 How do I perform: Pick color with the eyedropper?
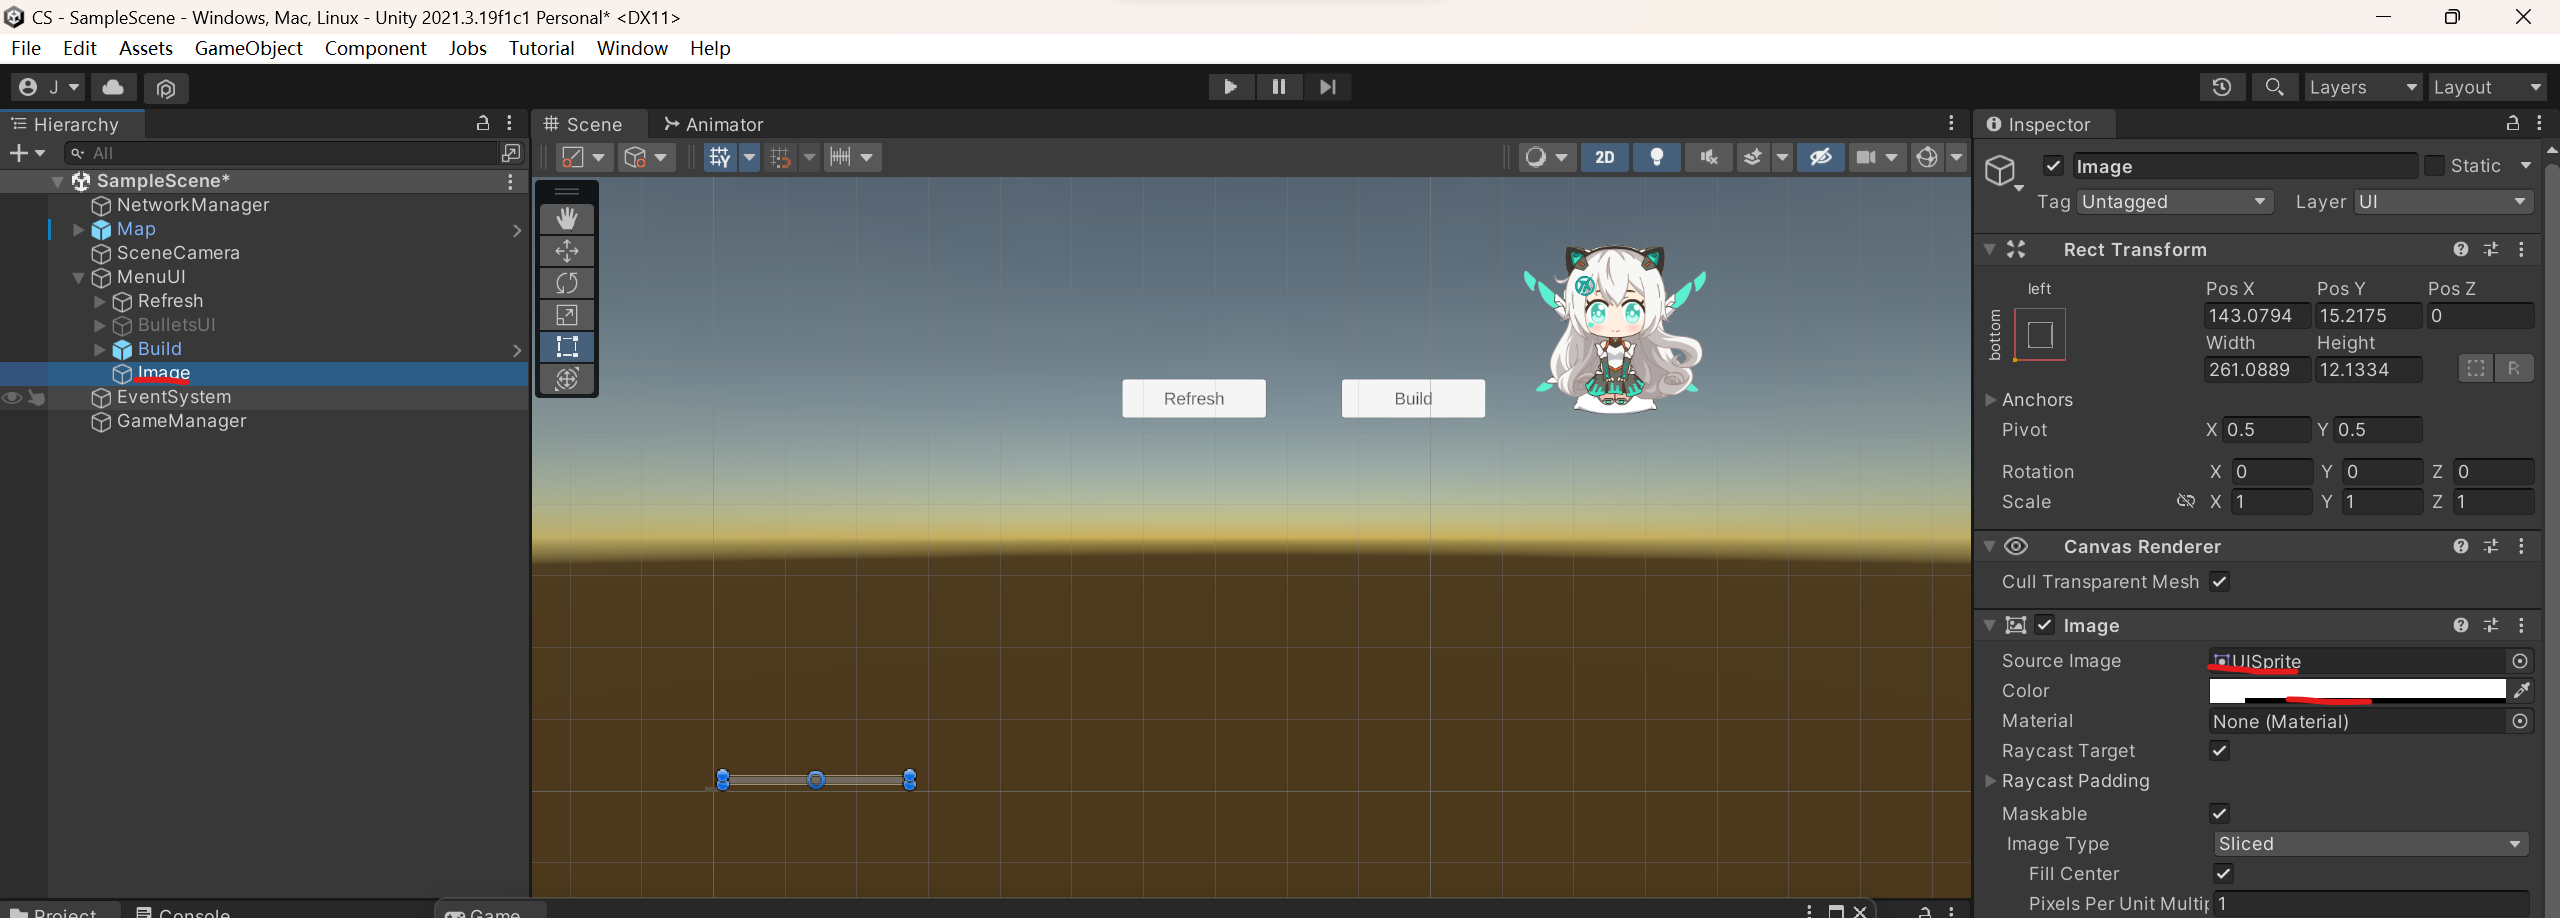point(2522,691)
